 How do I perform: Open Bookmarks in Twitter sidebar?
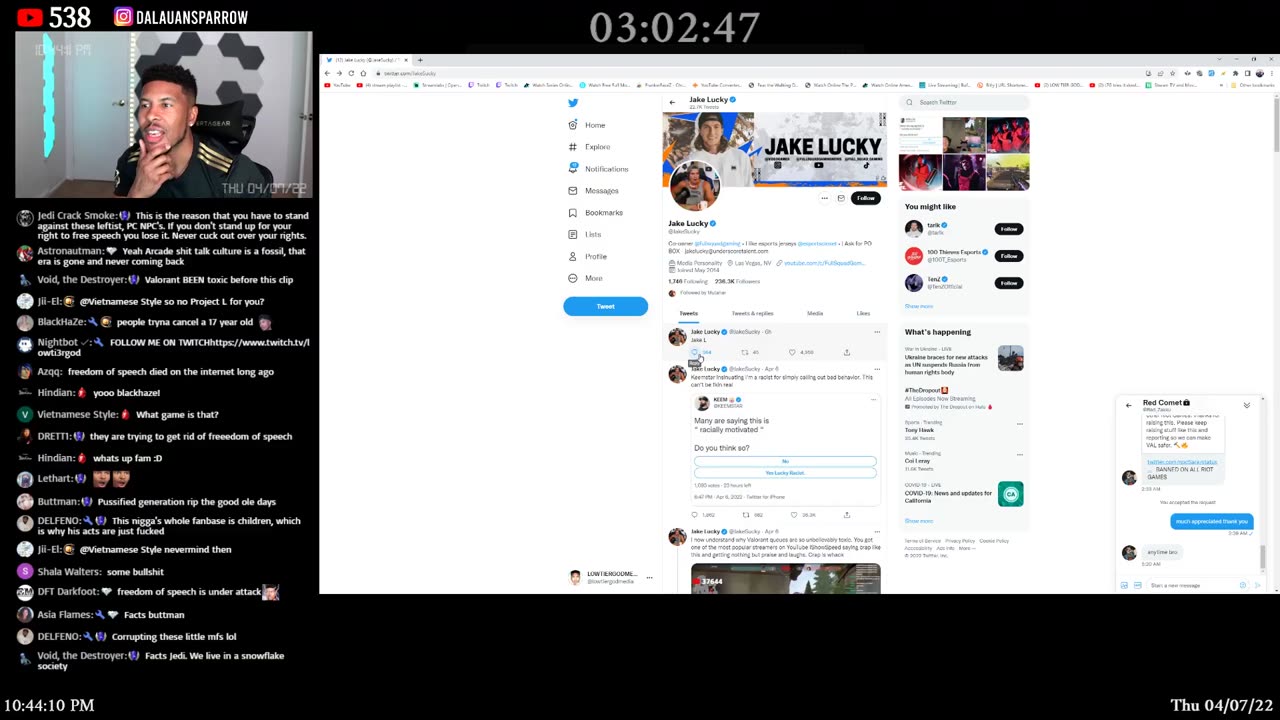pyautogui.click(x=595, y=213)
